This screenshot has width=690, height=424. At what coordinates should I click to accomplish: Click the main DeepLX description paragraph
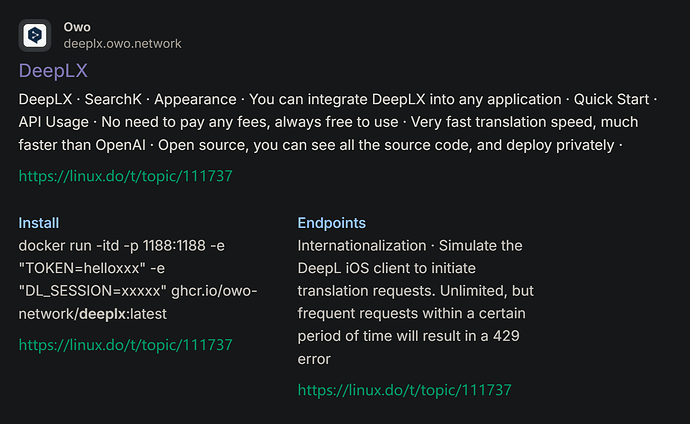[338, 122]
